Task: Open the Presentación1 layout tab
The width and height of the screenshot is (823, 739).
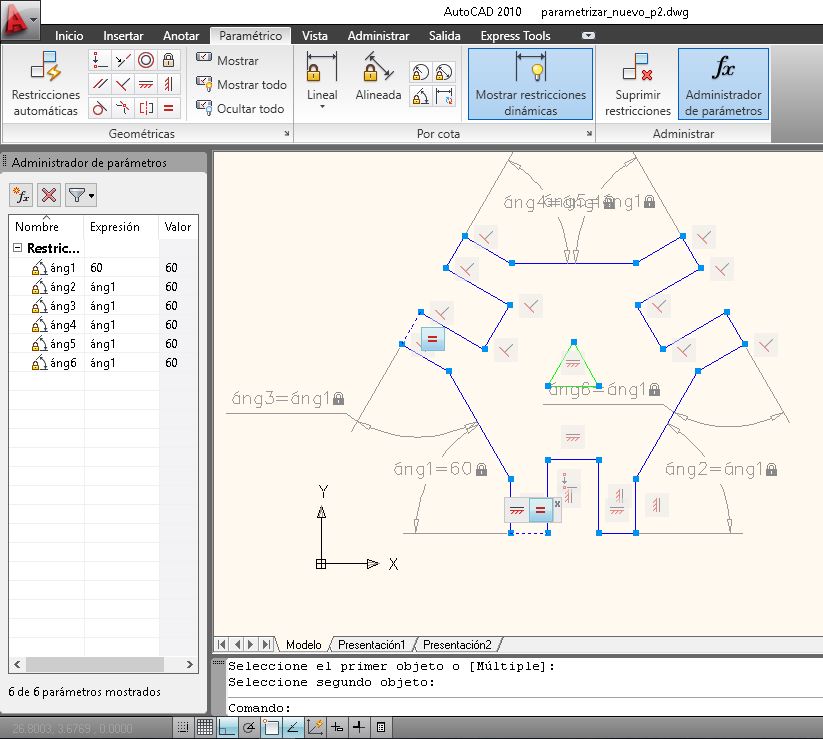Action: (x=371, y=645)
